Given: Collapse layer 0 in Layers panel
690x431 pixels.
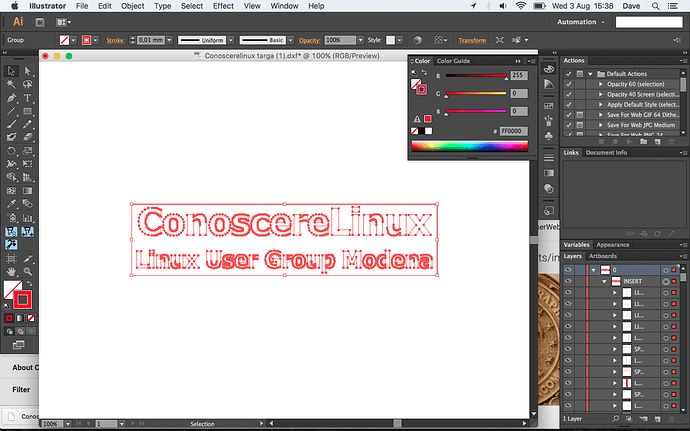Looking at the screenshot, I should tap(593, 270).
